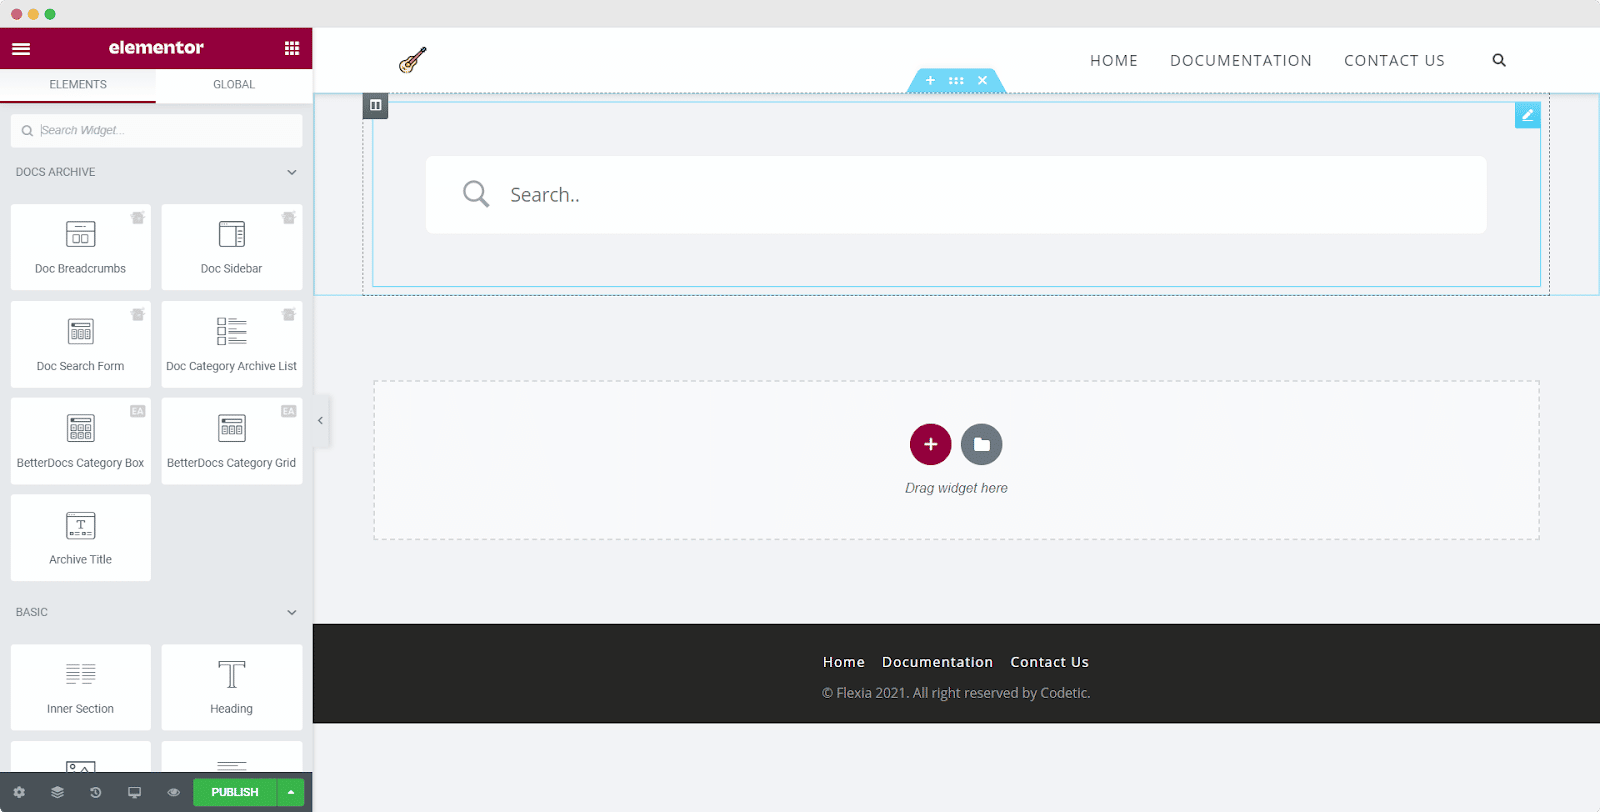
Task: Click the guitar site logo
Action: pos(413,60)
